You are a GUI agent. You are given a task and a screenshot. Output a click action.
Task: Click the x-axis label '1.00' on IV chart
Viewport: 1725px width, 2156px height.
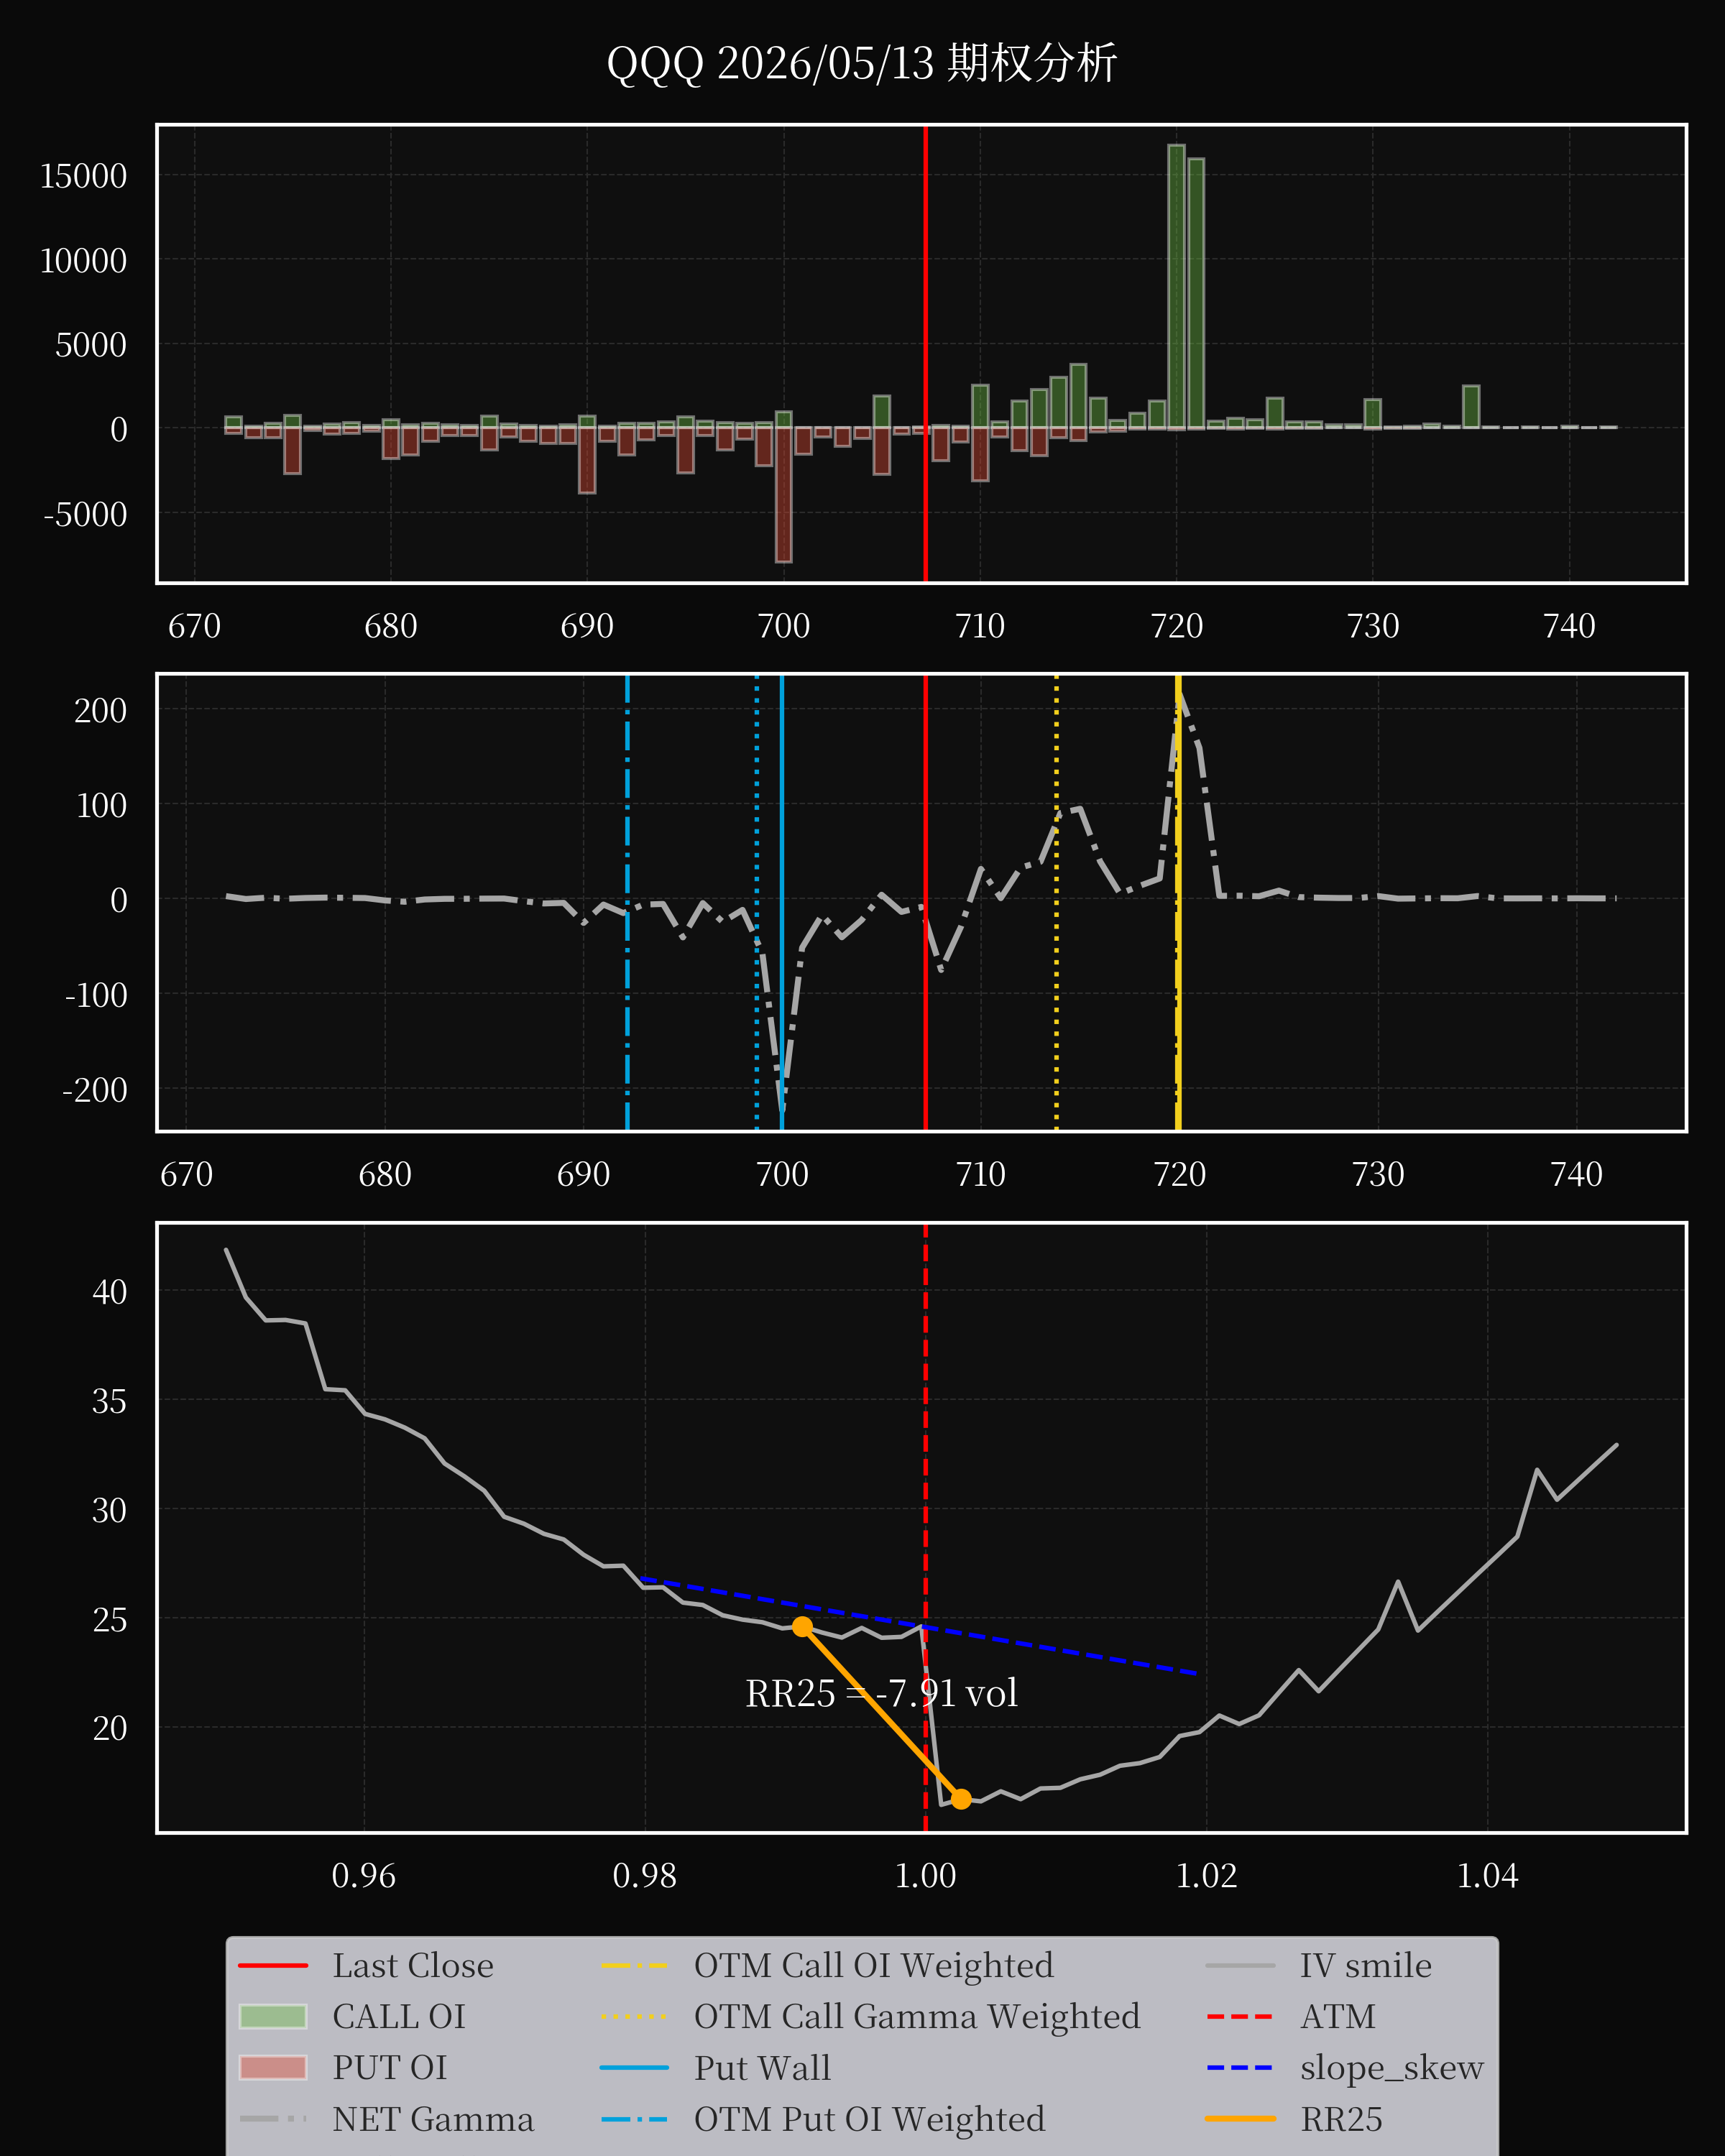pyautogui.click(x=926, y=1875)
